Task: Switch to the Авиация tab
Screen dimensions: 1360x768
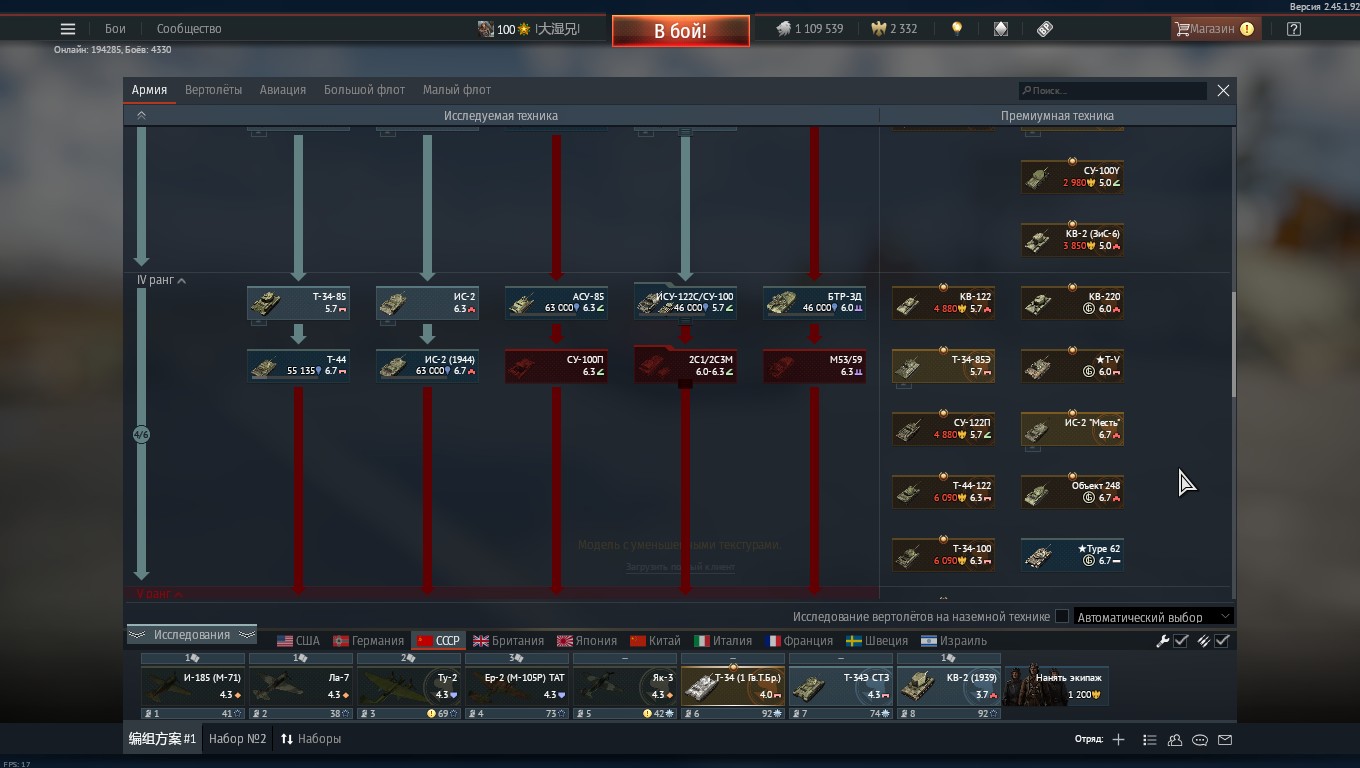Action: tap(283, 90)
